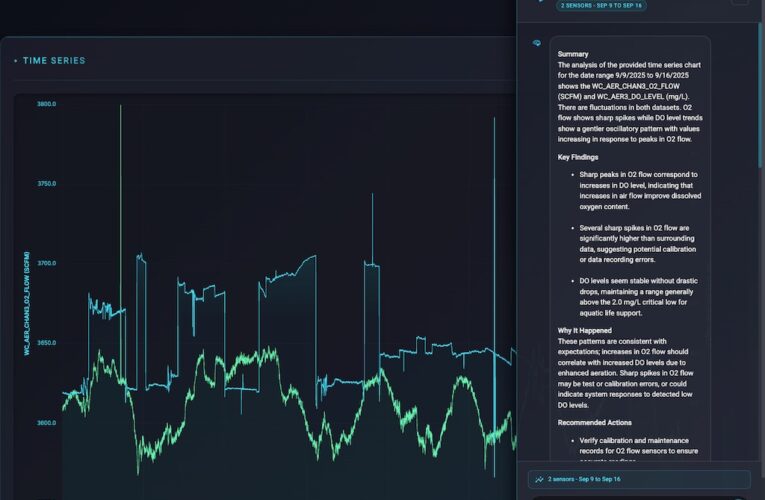Click the 'Key Findings' heading

point(578,157)
